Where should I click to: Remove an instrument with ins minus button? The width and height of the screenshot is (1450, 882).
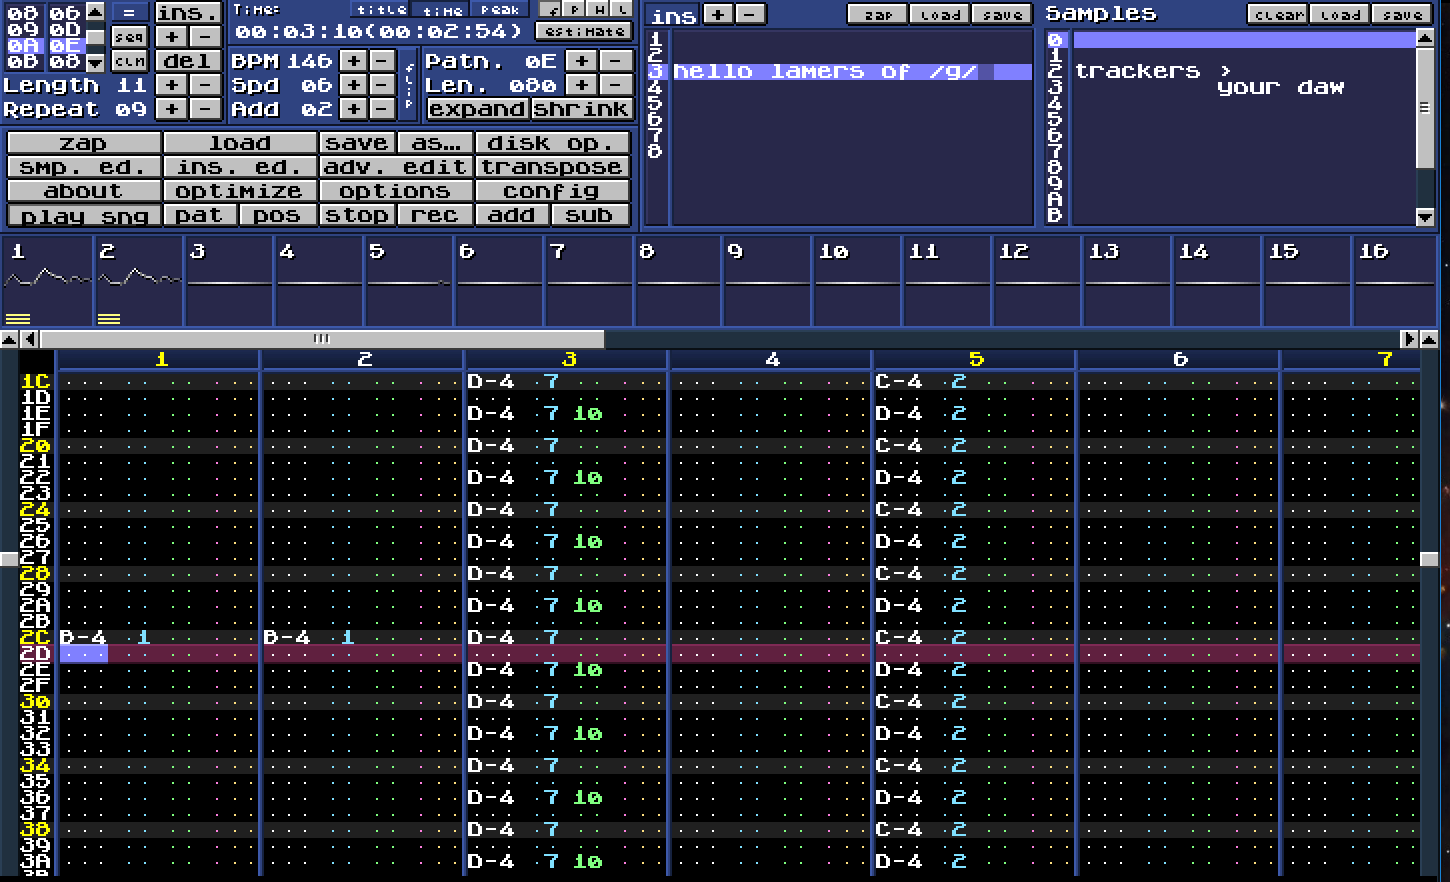coord(750,14)
